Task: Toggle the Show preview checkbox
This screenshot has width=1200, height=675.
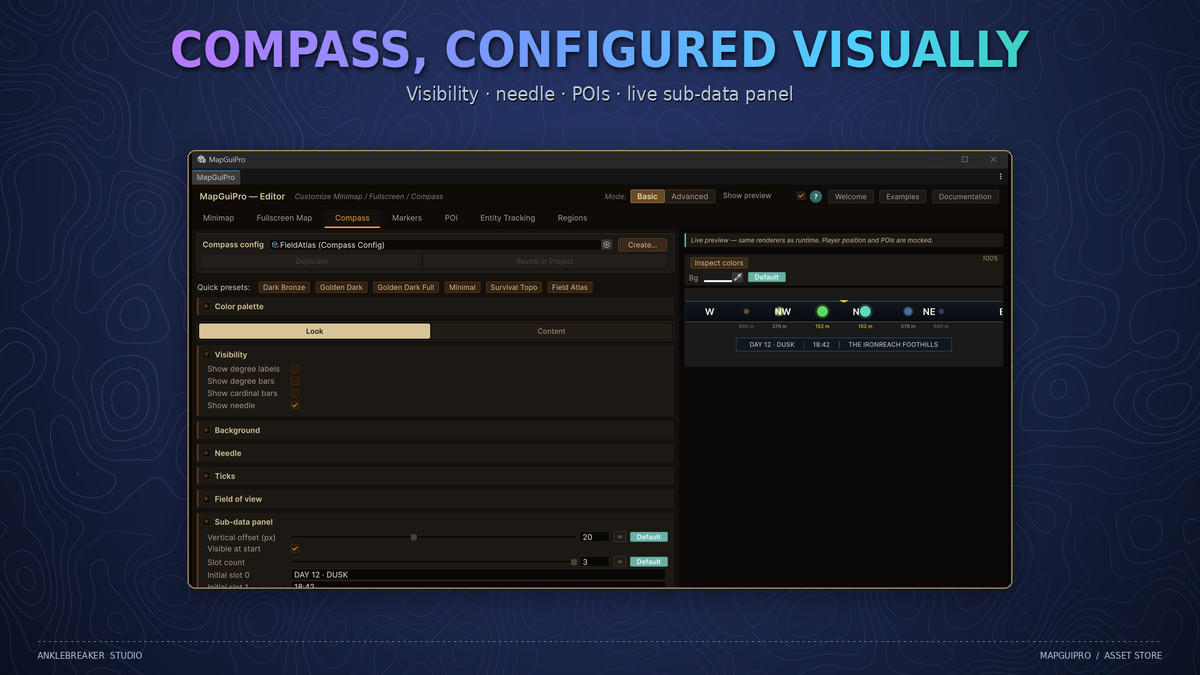Action: 801,196
